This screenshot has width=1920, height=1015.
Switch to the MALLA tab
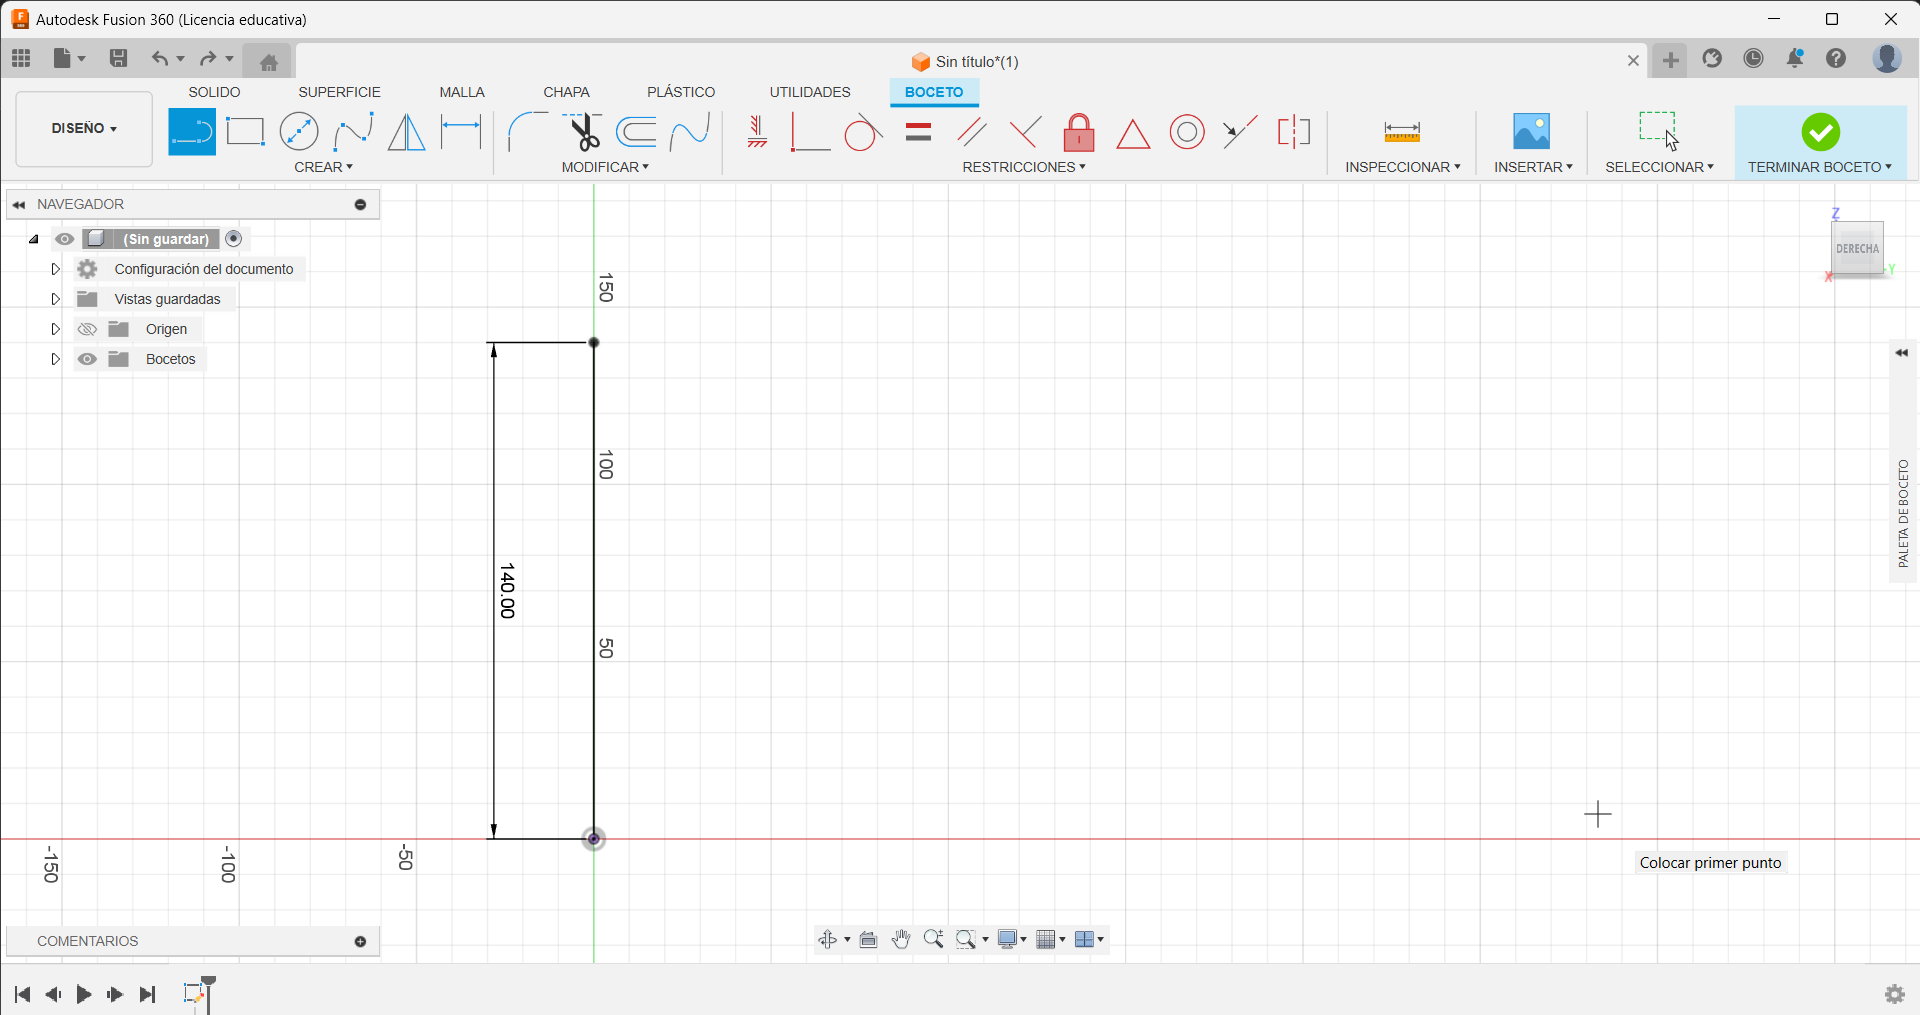point(462,92)
